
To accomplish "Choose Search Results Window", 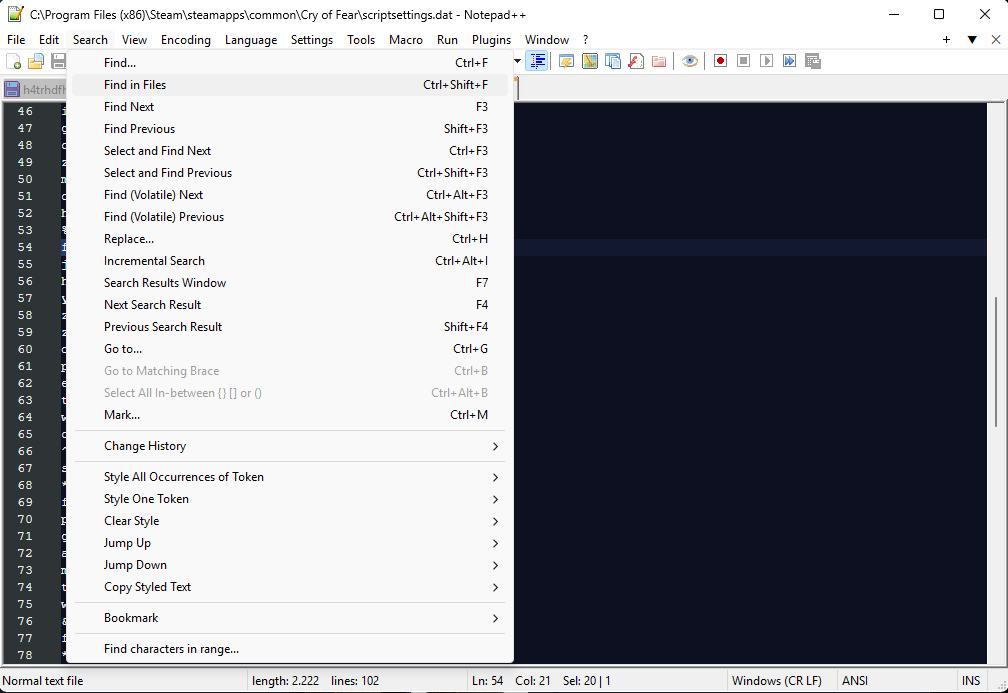I will (290, 283).
